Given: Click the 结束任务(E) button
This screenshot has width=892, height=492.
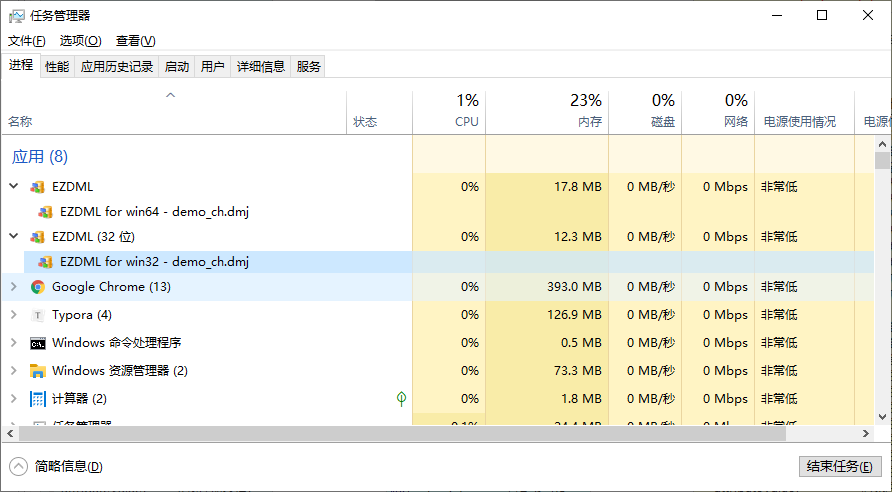Looking at the screenshot, I should point(840,467).
